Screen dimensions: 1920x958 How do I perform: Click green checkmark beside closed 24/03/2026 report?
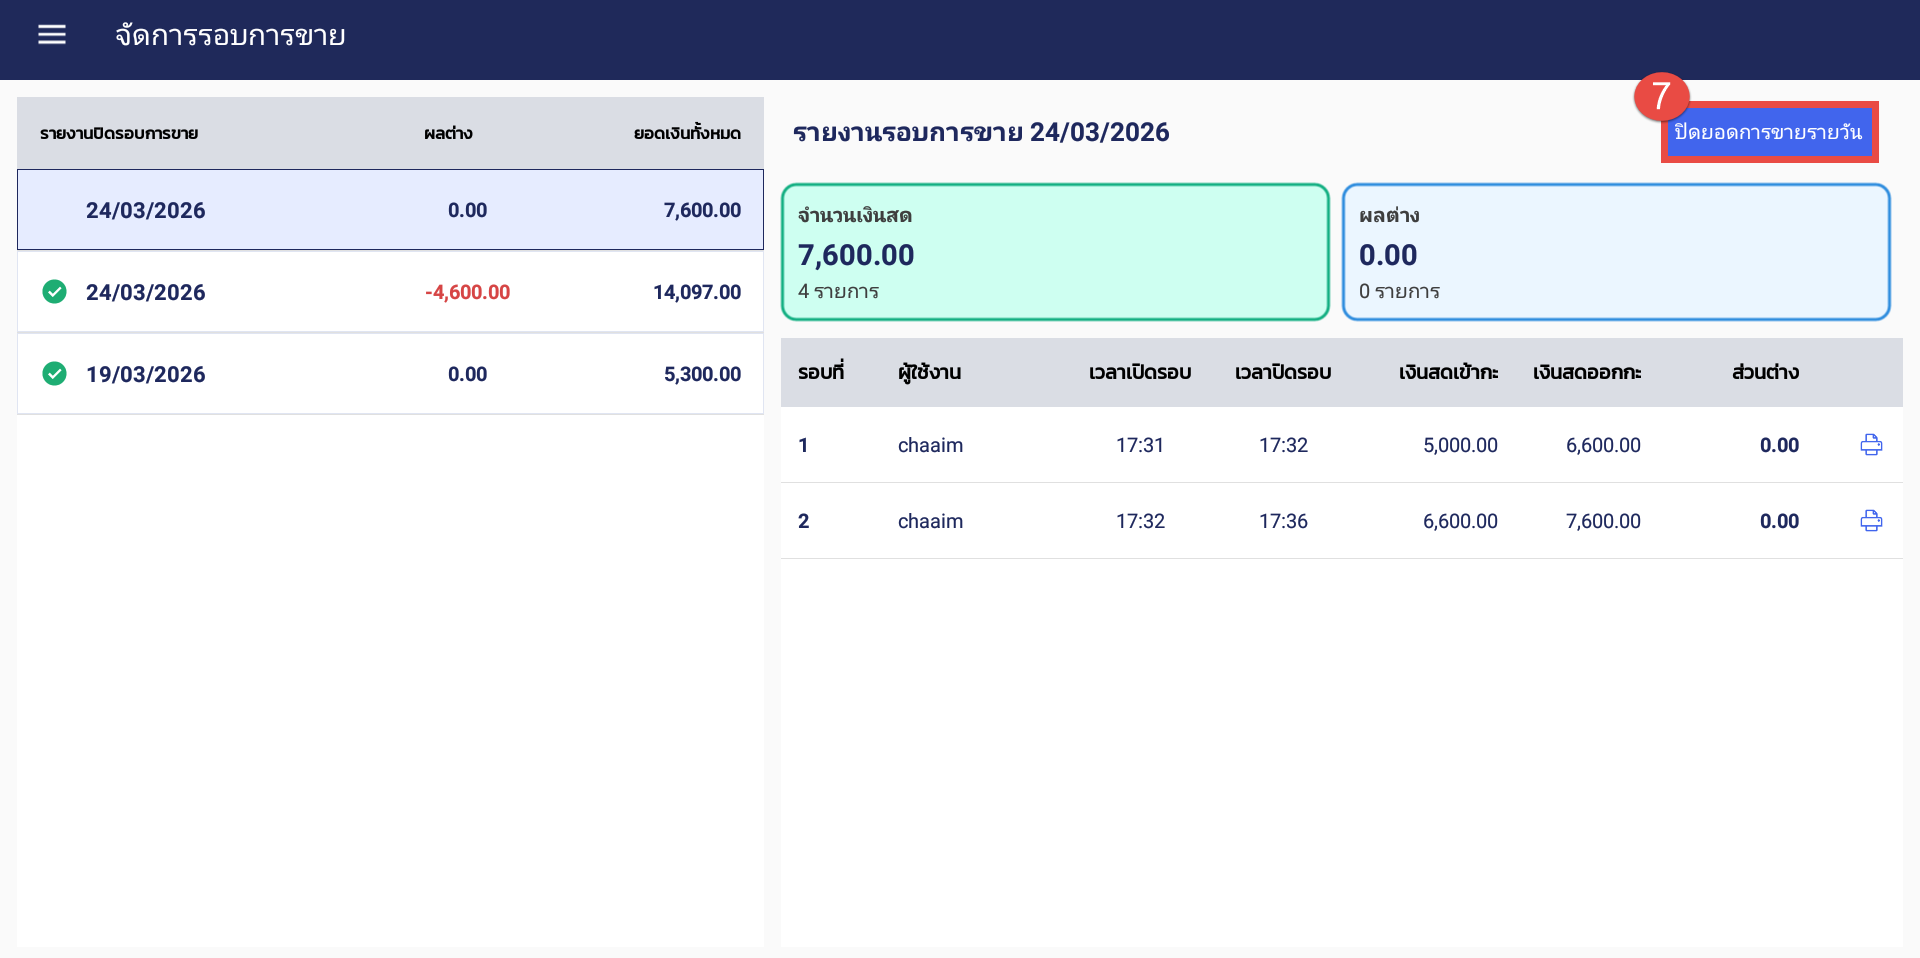click(x=55, y=292)
